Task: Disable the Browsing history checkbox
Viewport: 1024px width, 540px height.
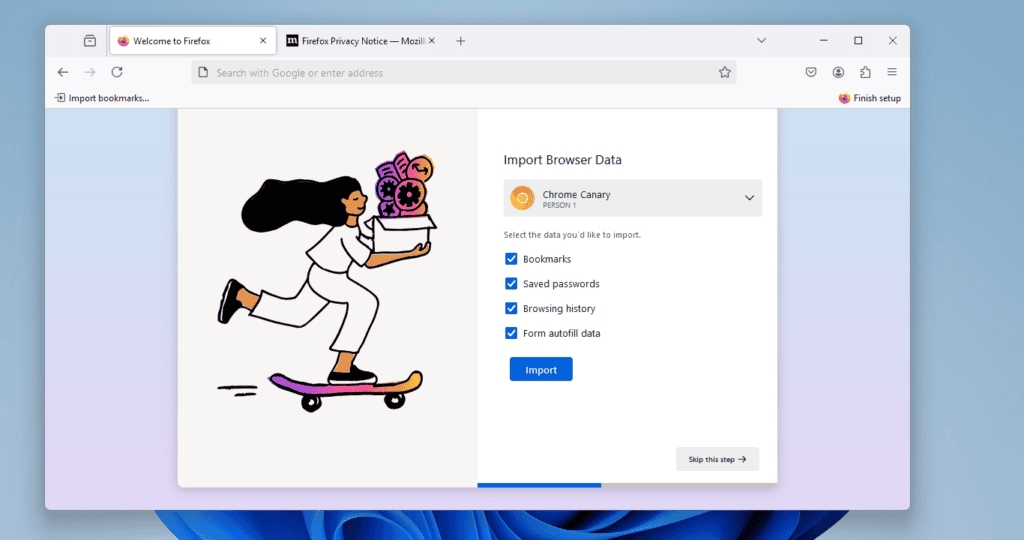Action: pos(511,309)
